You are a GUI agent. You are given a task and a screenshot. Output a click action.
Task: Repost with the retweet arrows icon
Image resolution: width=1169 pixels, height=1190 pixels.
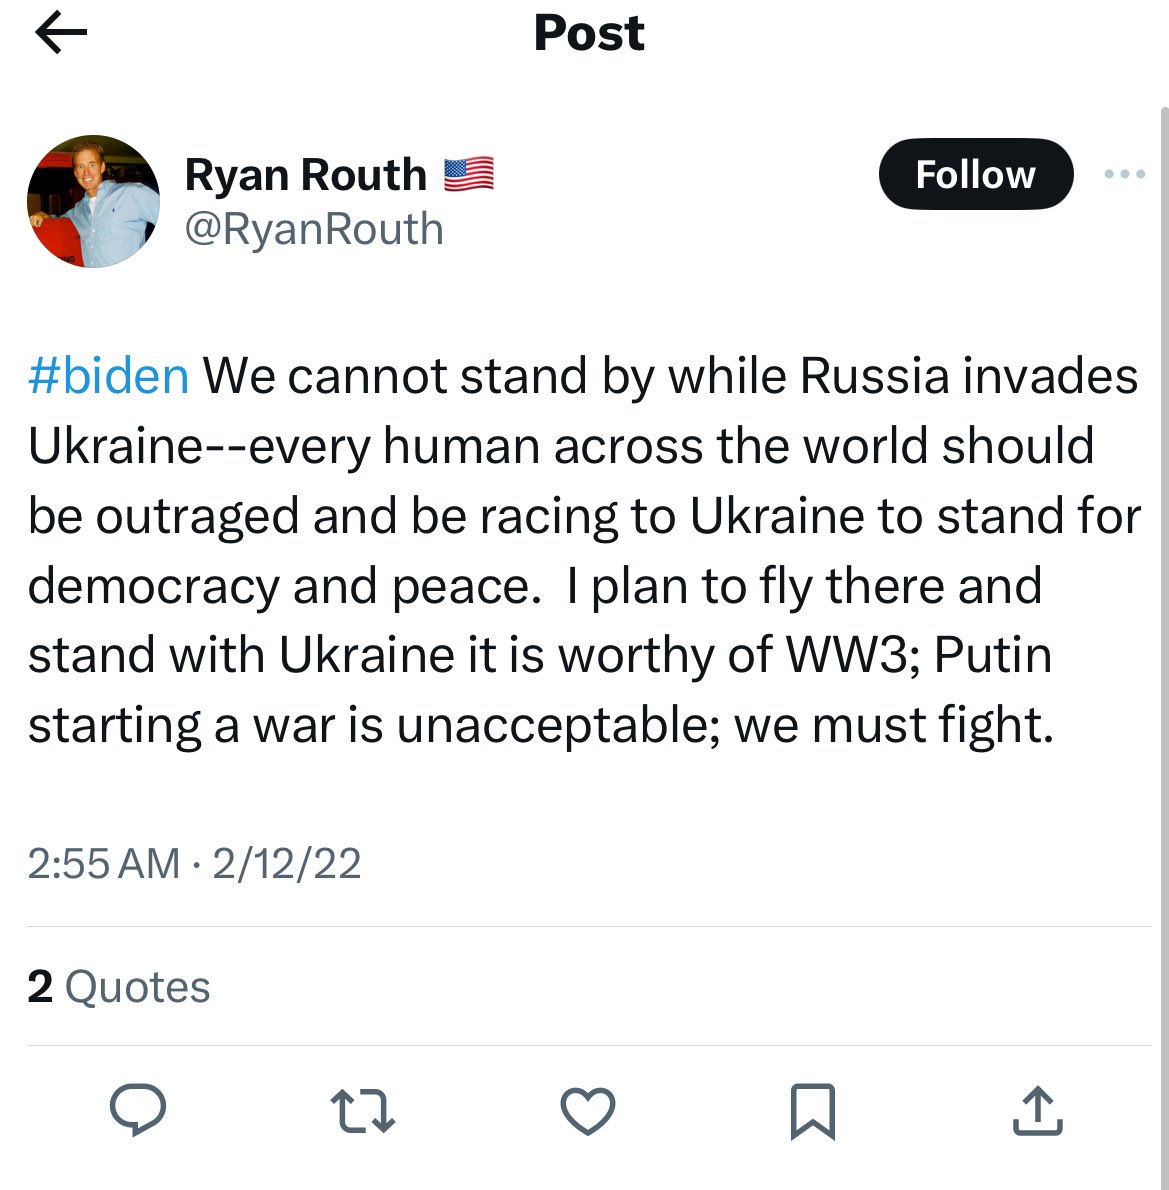coord(362,1111)
